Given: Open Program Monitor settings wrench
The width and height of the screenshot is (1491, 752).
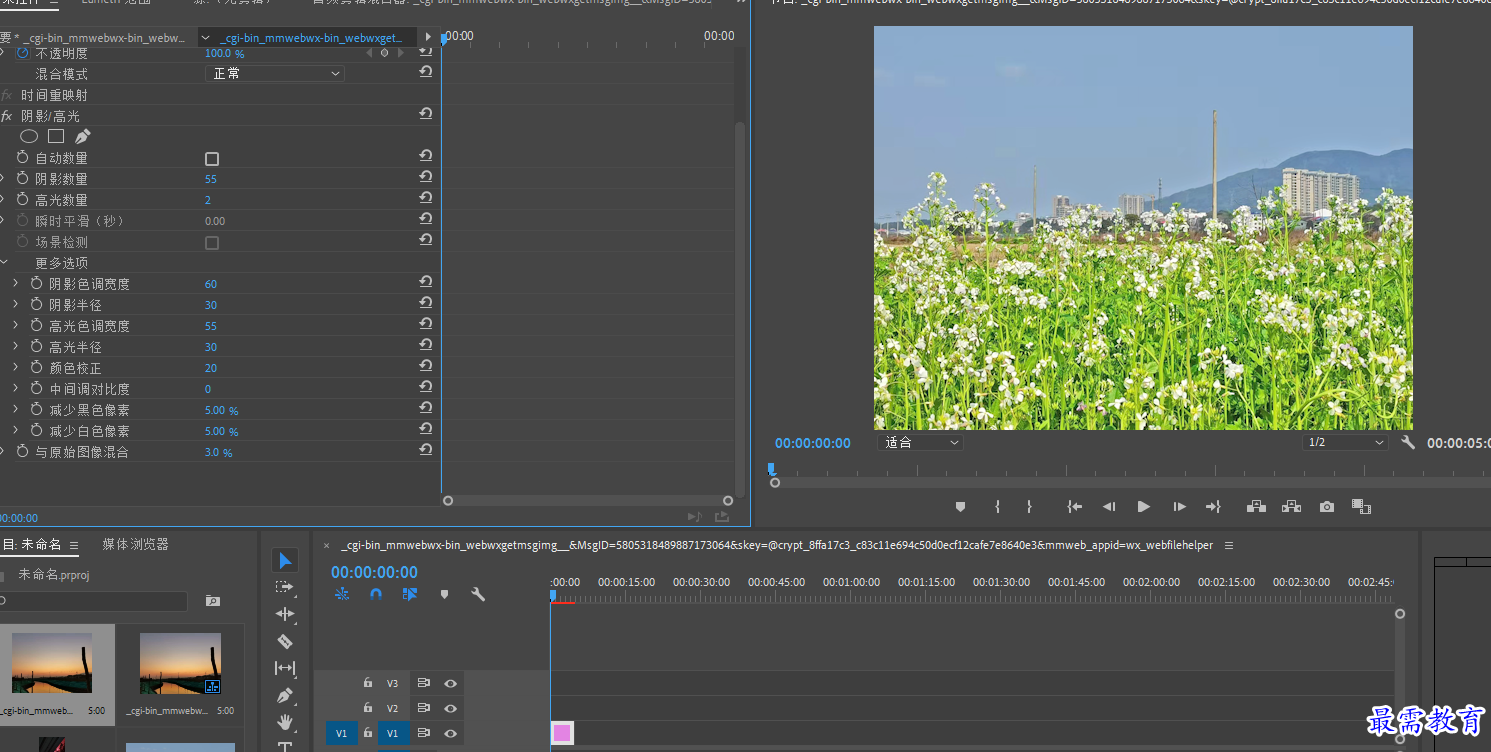Looking at the screenshot, I should click(x=1408, y=442).
